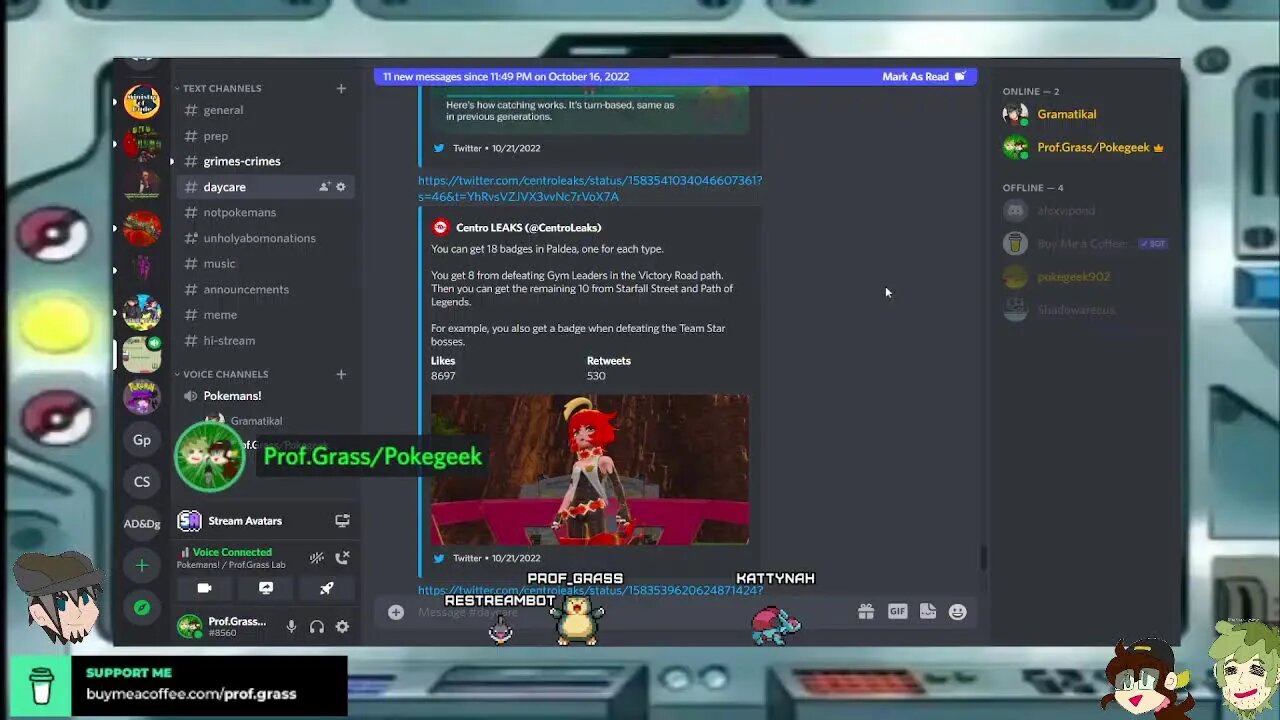The height and width of the screenshot is (720, 1280).
Task: Open member Prof.Grass/Pokegeek in online list
Action: pyautogui.click(x=1085, y=148)
